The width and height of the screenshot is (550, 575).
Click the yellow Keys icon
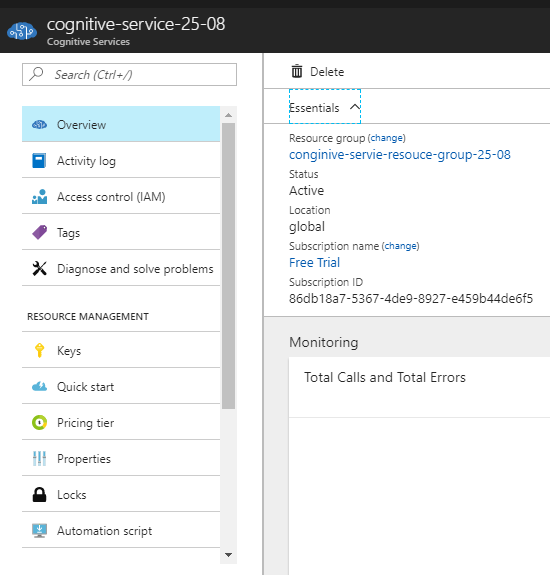tap(39, 350)
